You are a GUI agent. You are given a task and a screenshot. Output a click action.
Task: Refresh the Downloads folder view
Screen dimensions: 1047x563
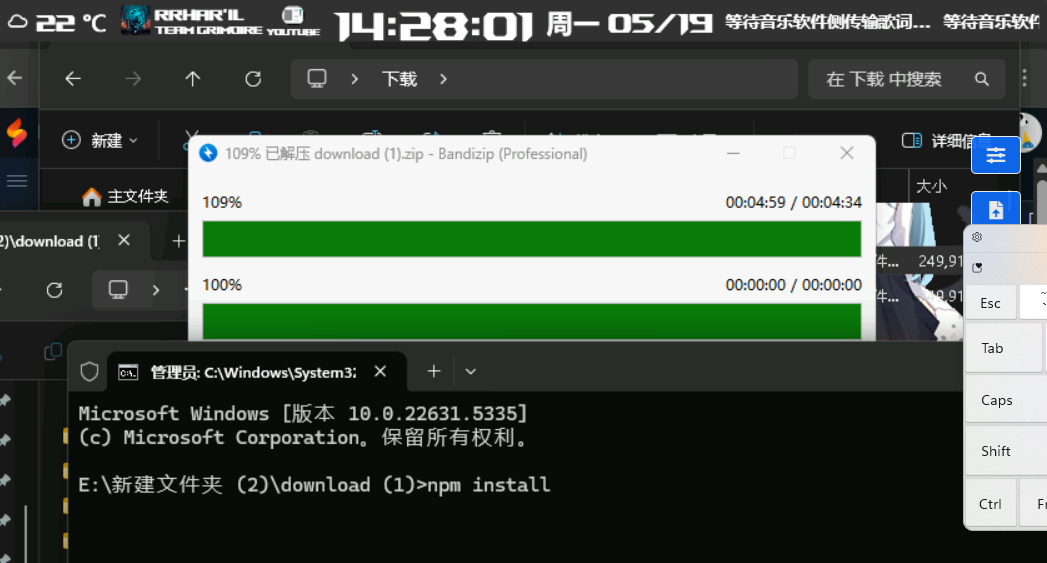253,79
